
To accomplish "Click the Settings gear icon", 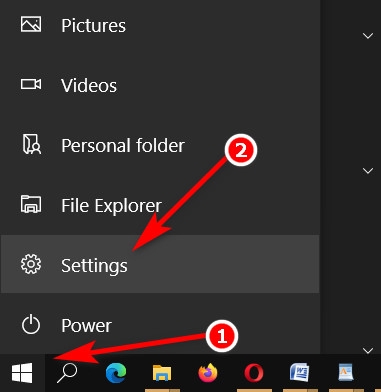I will tap(31, 264).
